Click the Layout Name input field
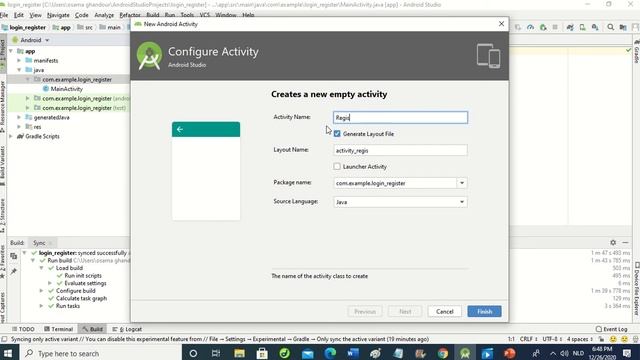This screenshot has height=360, width=640. click(400, 150)
